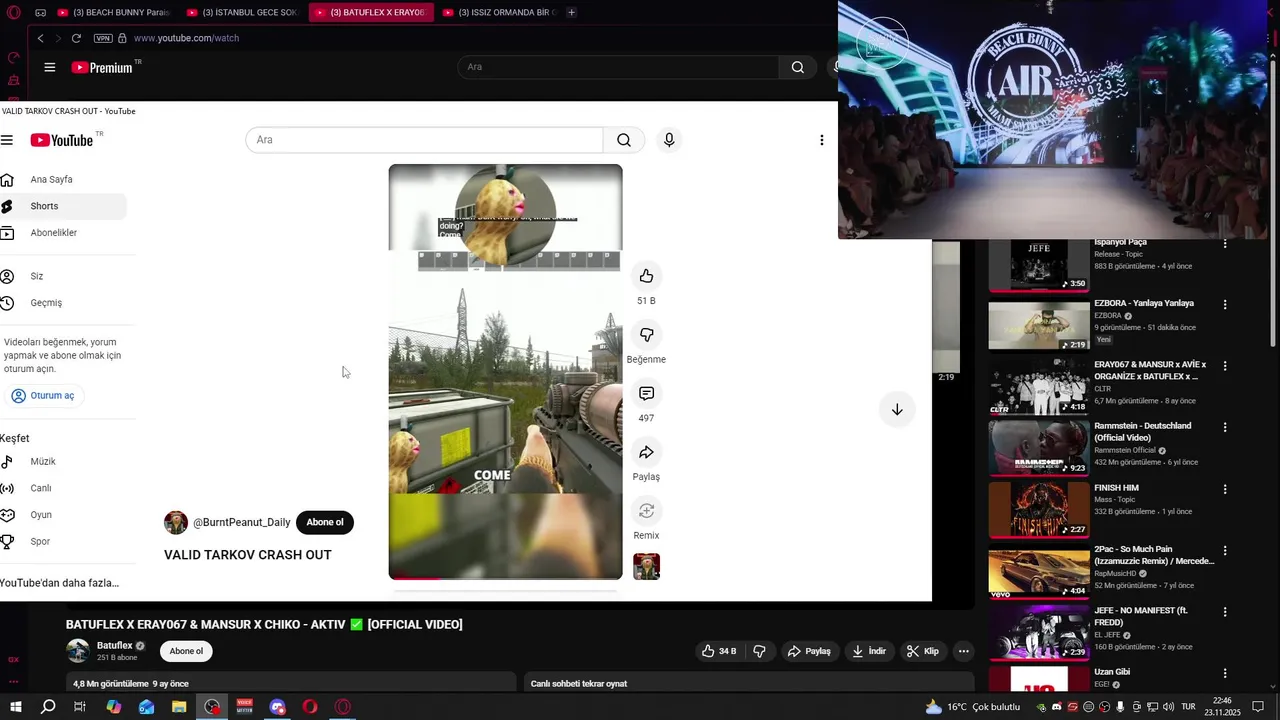
Task: Like the Short with 51 B likes
Action: click(646, 276)
